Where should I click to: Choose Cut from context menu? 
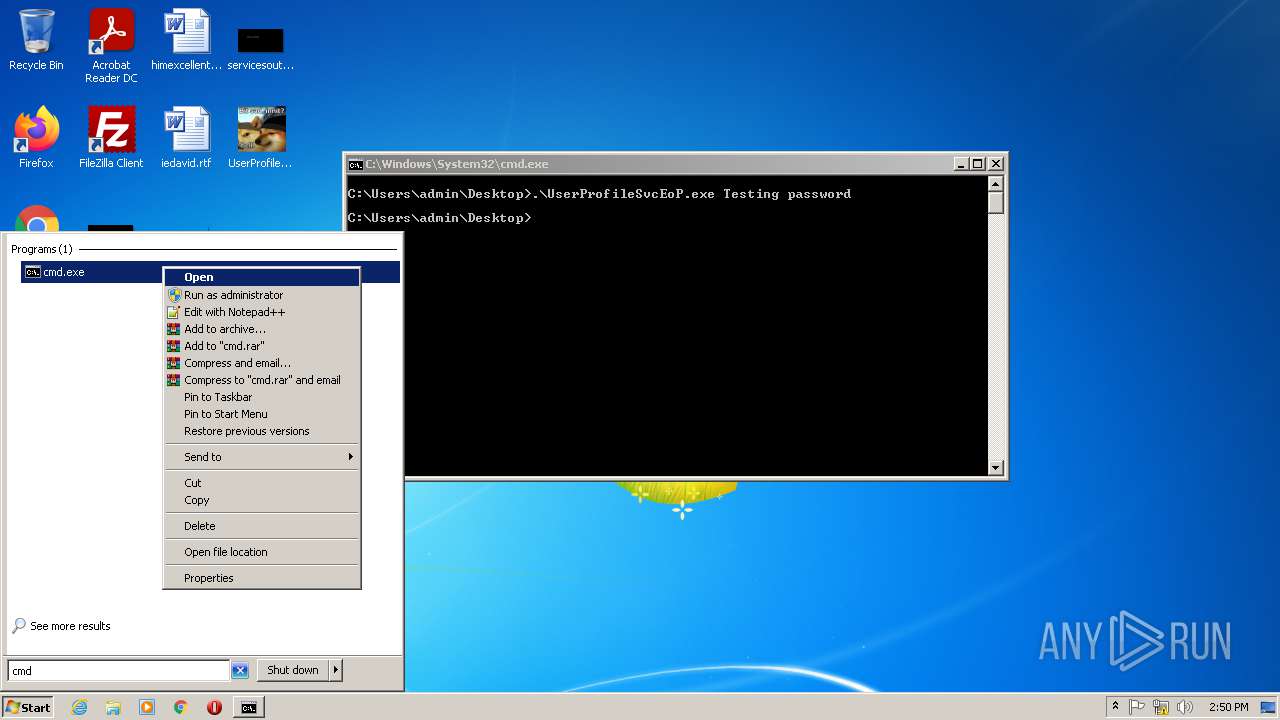[x=262, y=483]
